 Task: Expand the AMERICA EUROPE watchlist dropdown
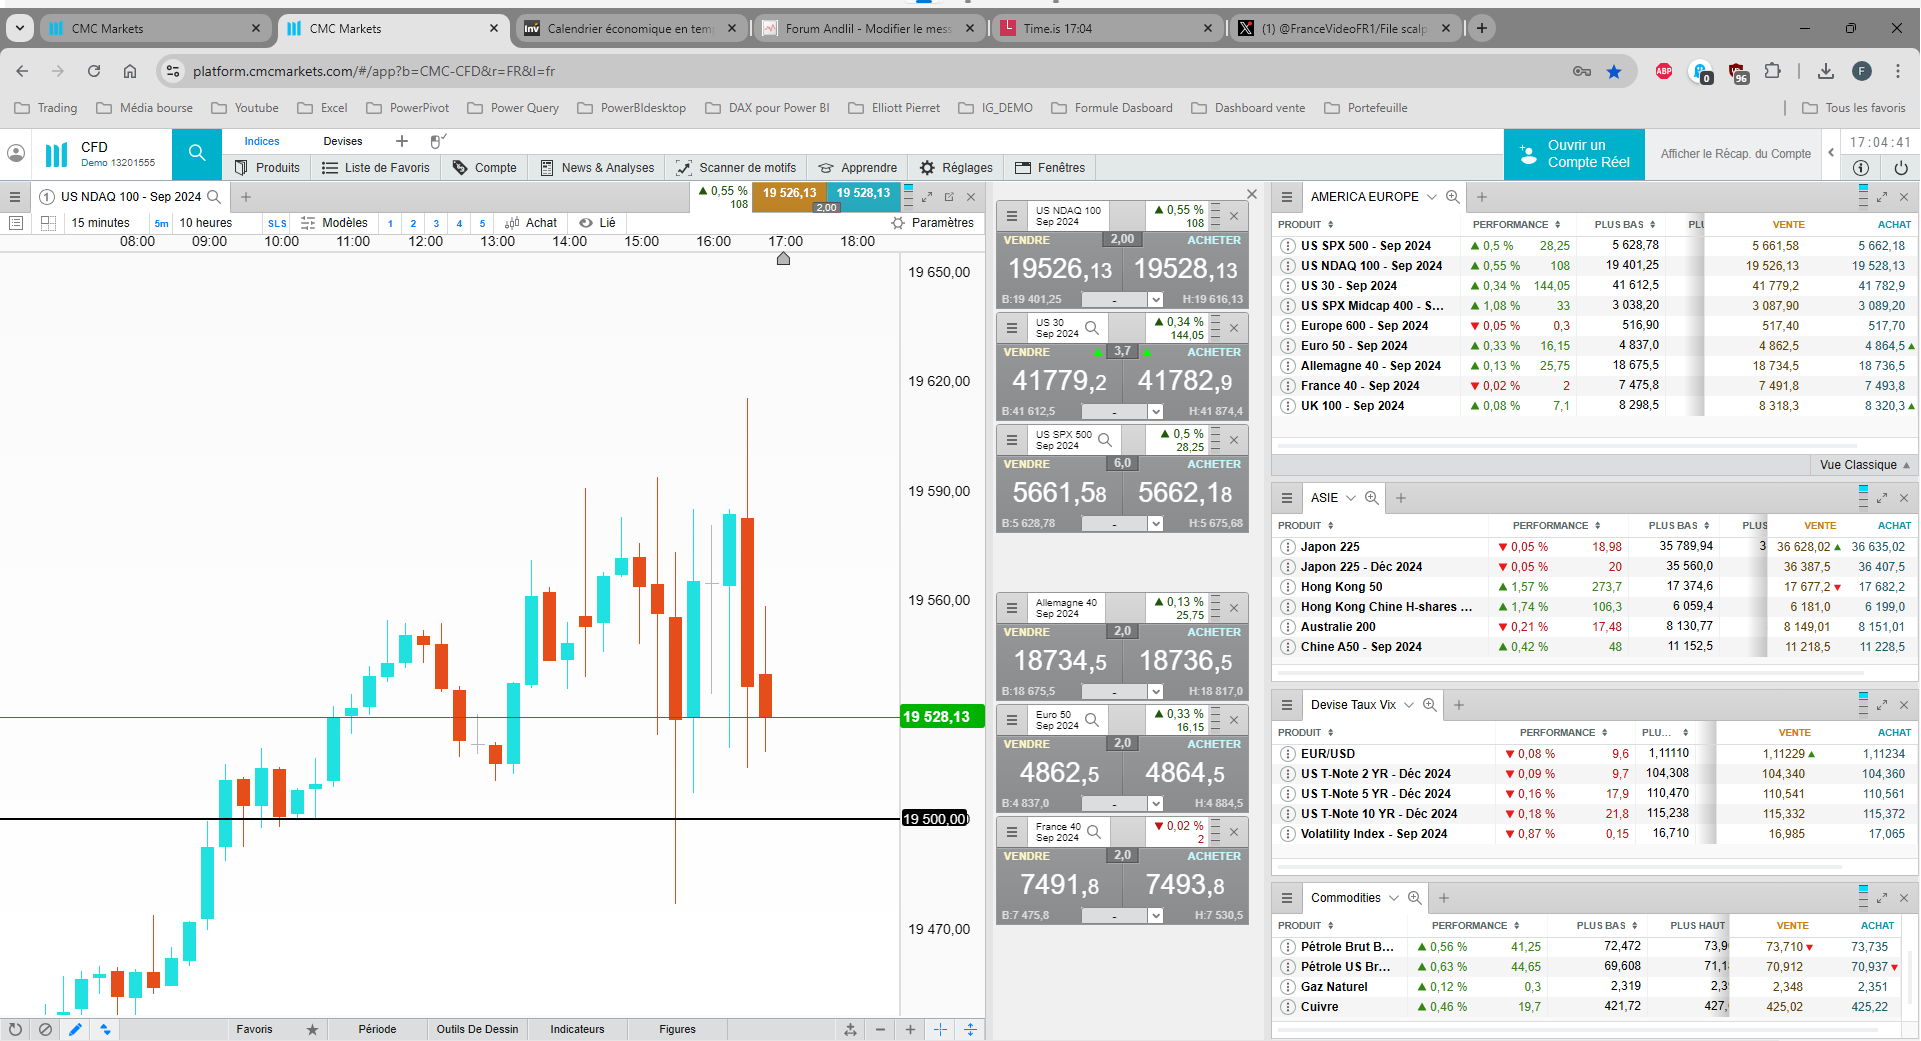1431,197
